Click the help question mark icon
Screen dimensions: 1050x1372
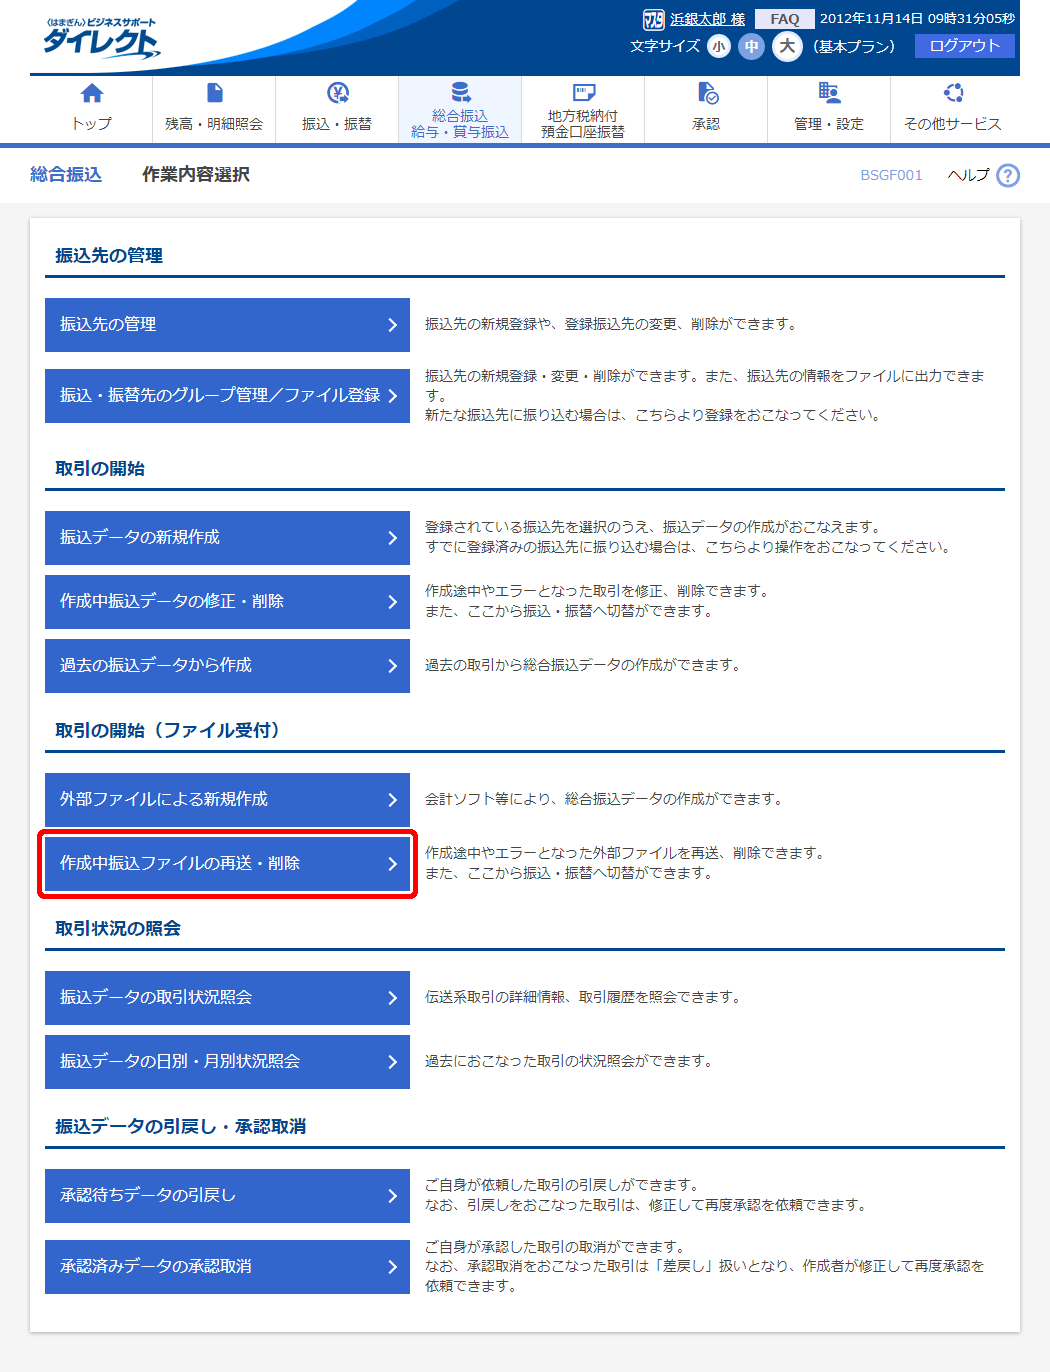pyautogui.click(x=1008, y=175)
